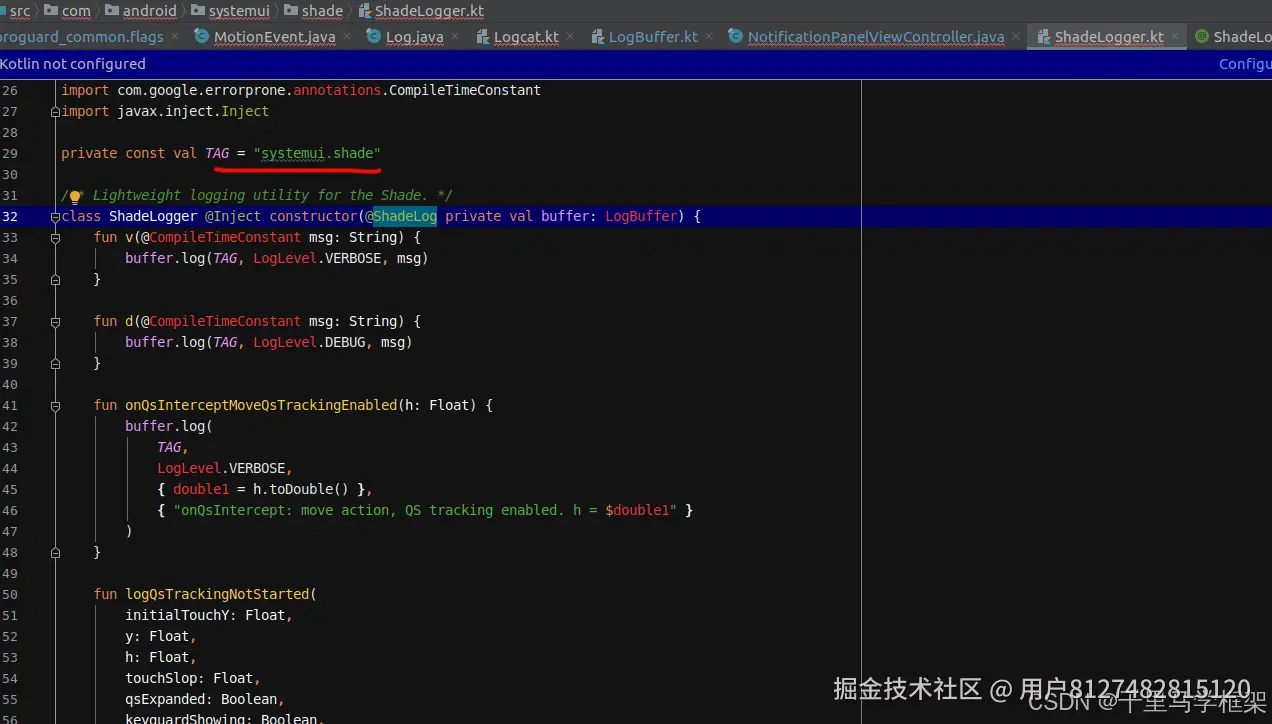Click 'shade' in the navigation breadcrumb

(x=323, y=11)
